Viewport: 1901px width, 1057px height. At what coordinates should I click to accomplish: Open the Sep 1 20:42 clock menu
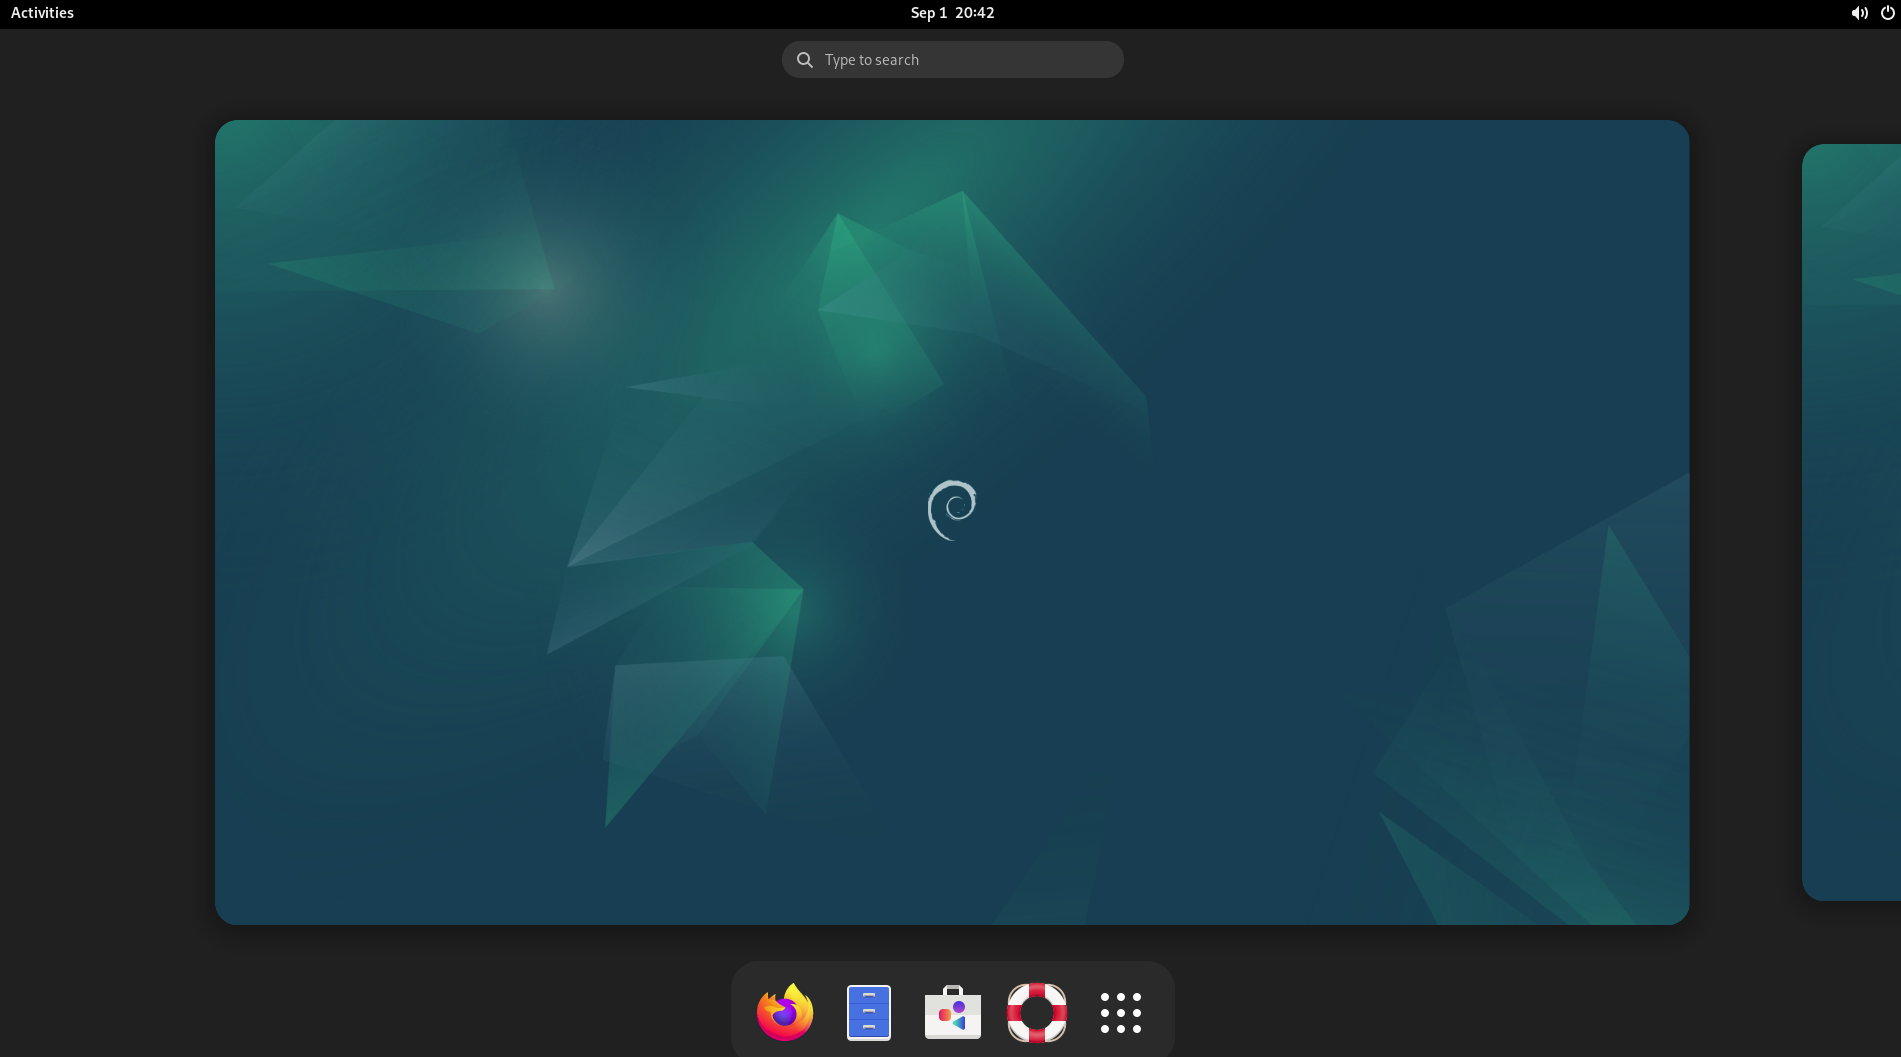click(x=952, y=13)
